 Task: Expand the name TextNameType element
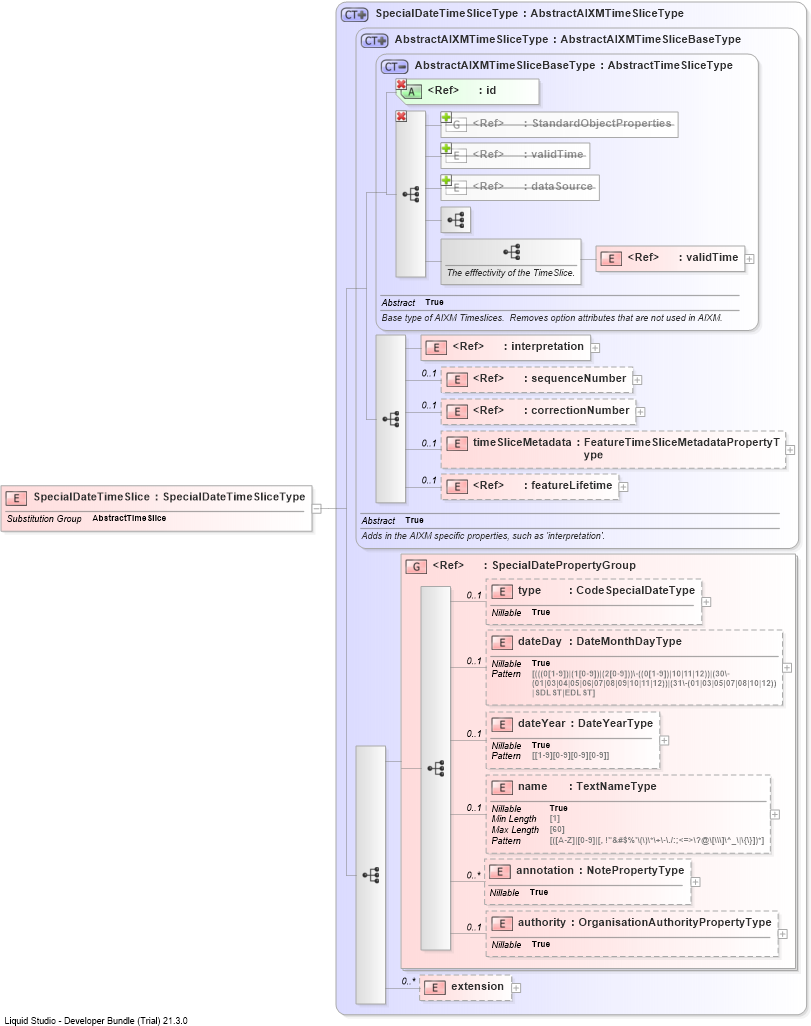click(x=775, y=815)
